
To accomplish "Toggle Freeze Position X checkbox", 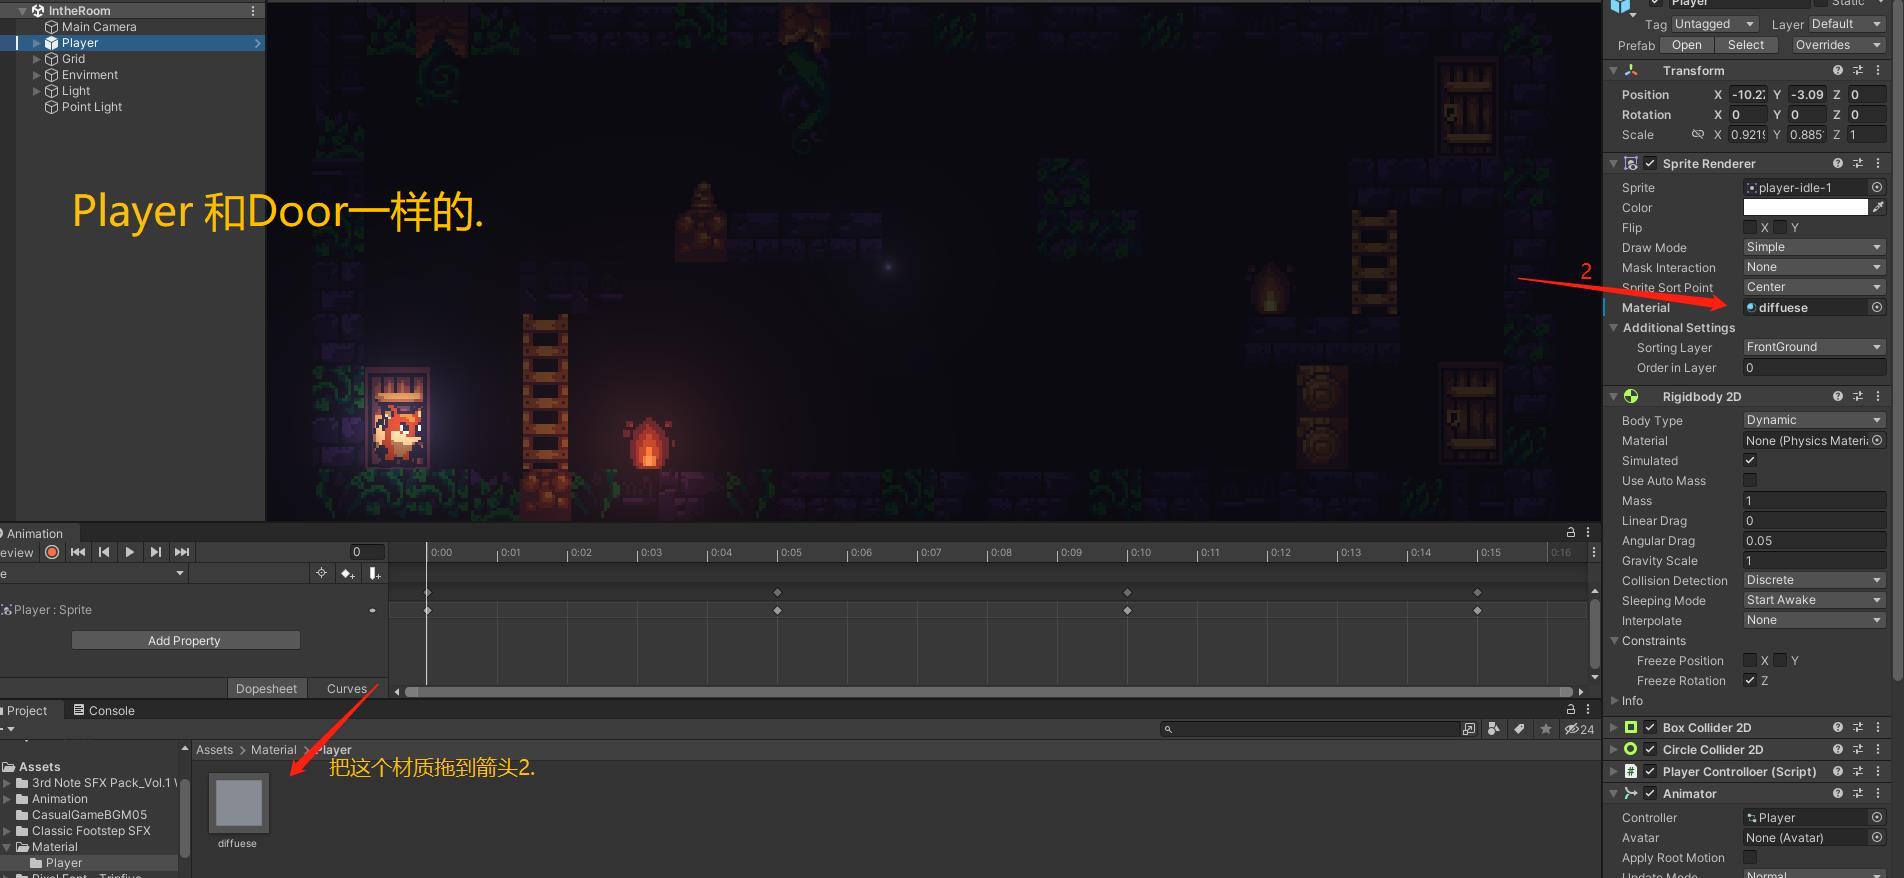I will pos(1750,660).
